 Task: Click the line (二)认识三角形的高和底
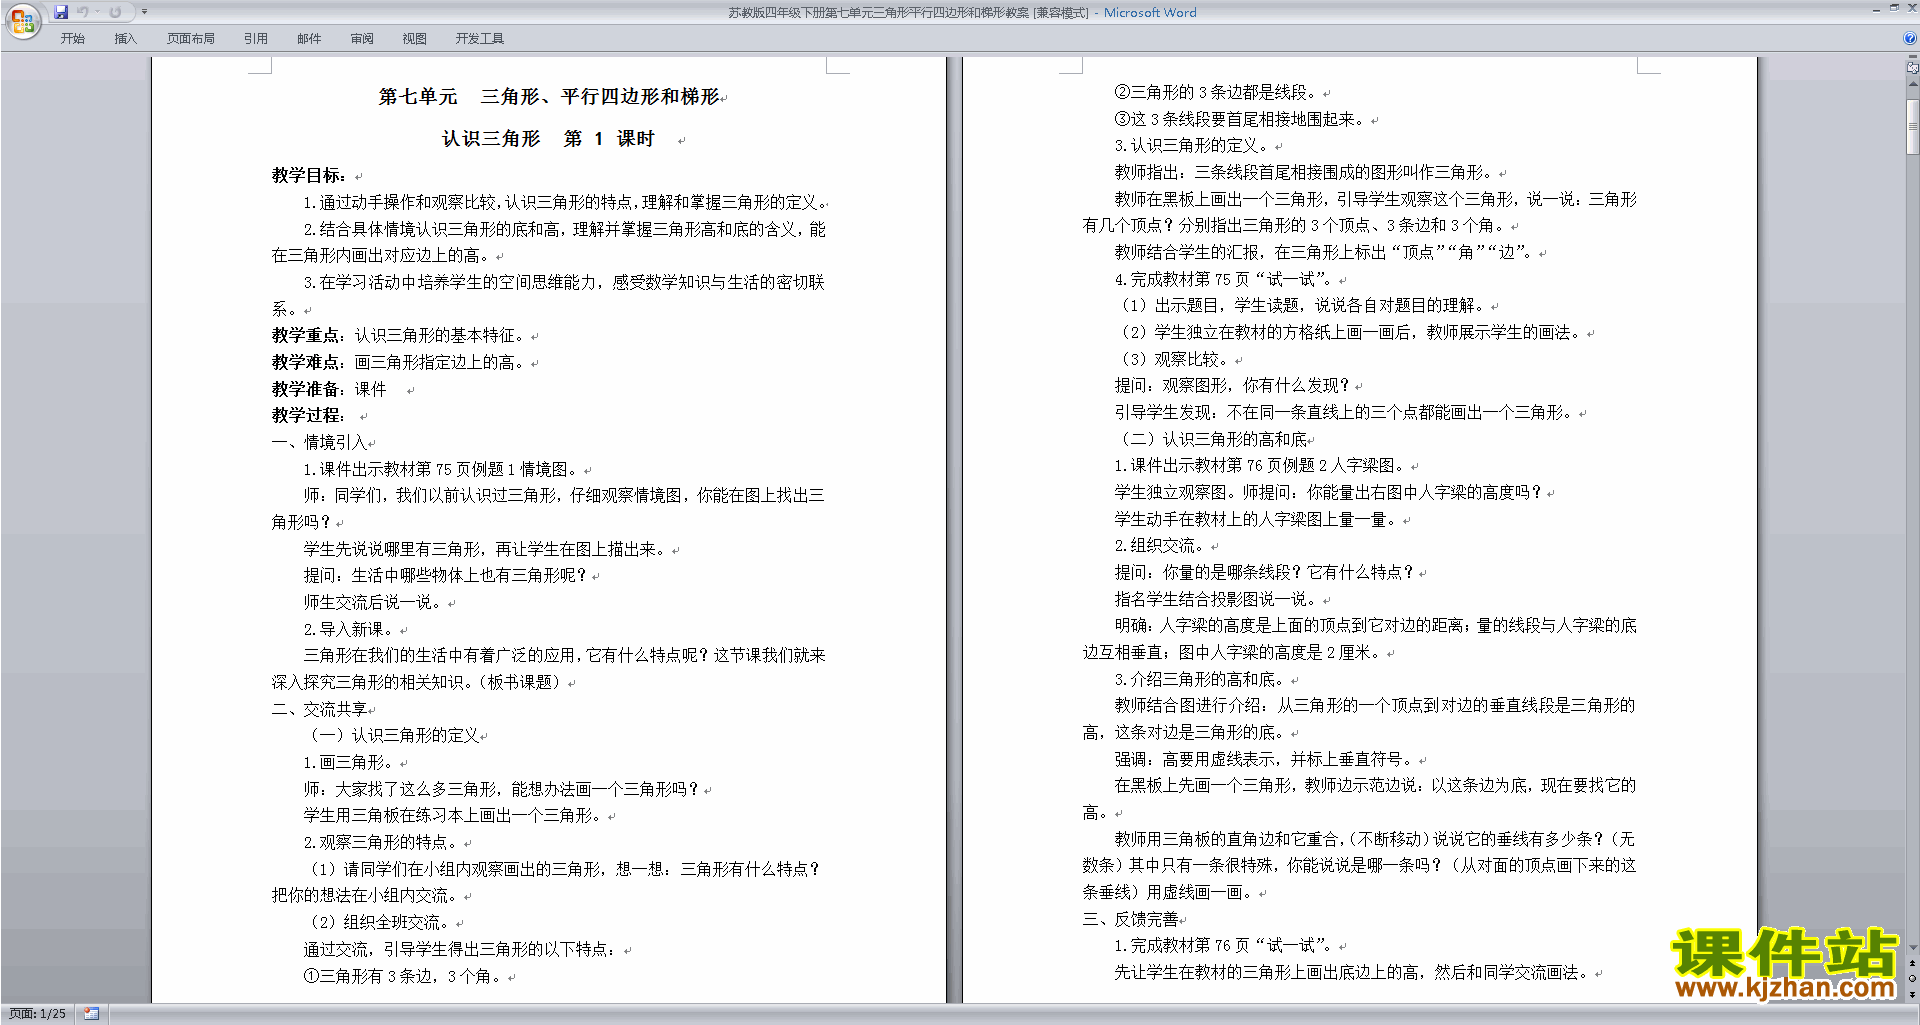[x=1214, y=439]
